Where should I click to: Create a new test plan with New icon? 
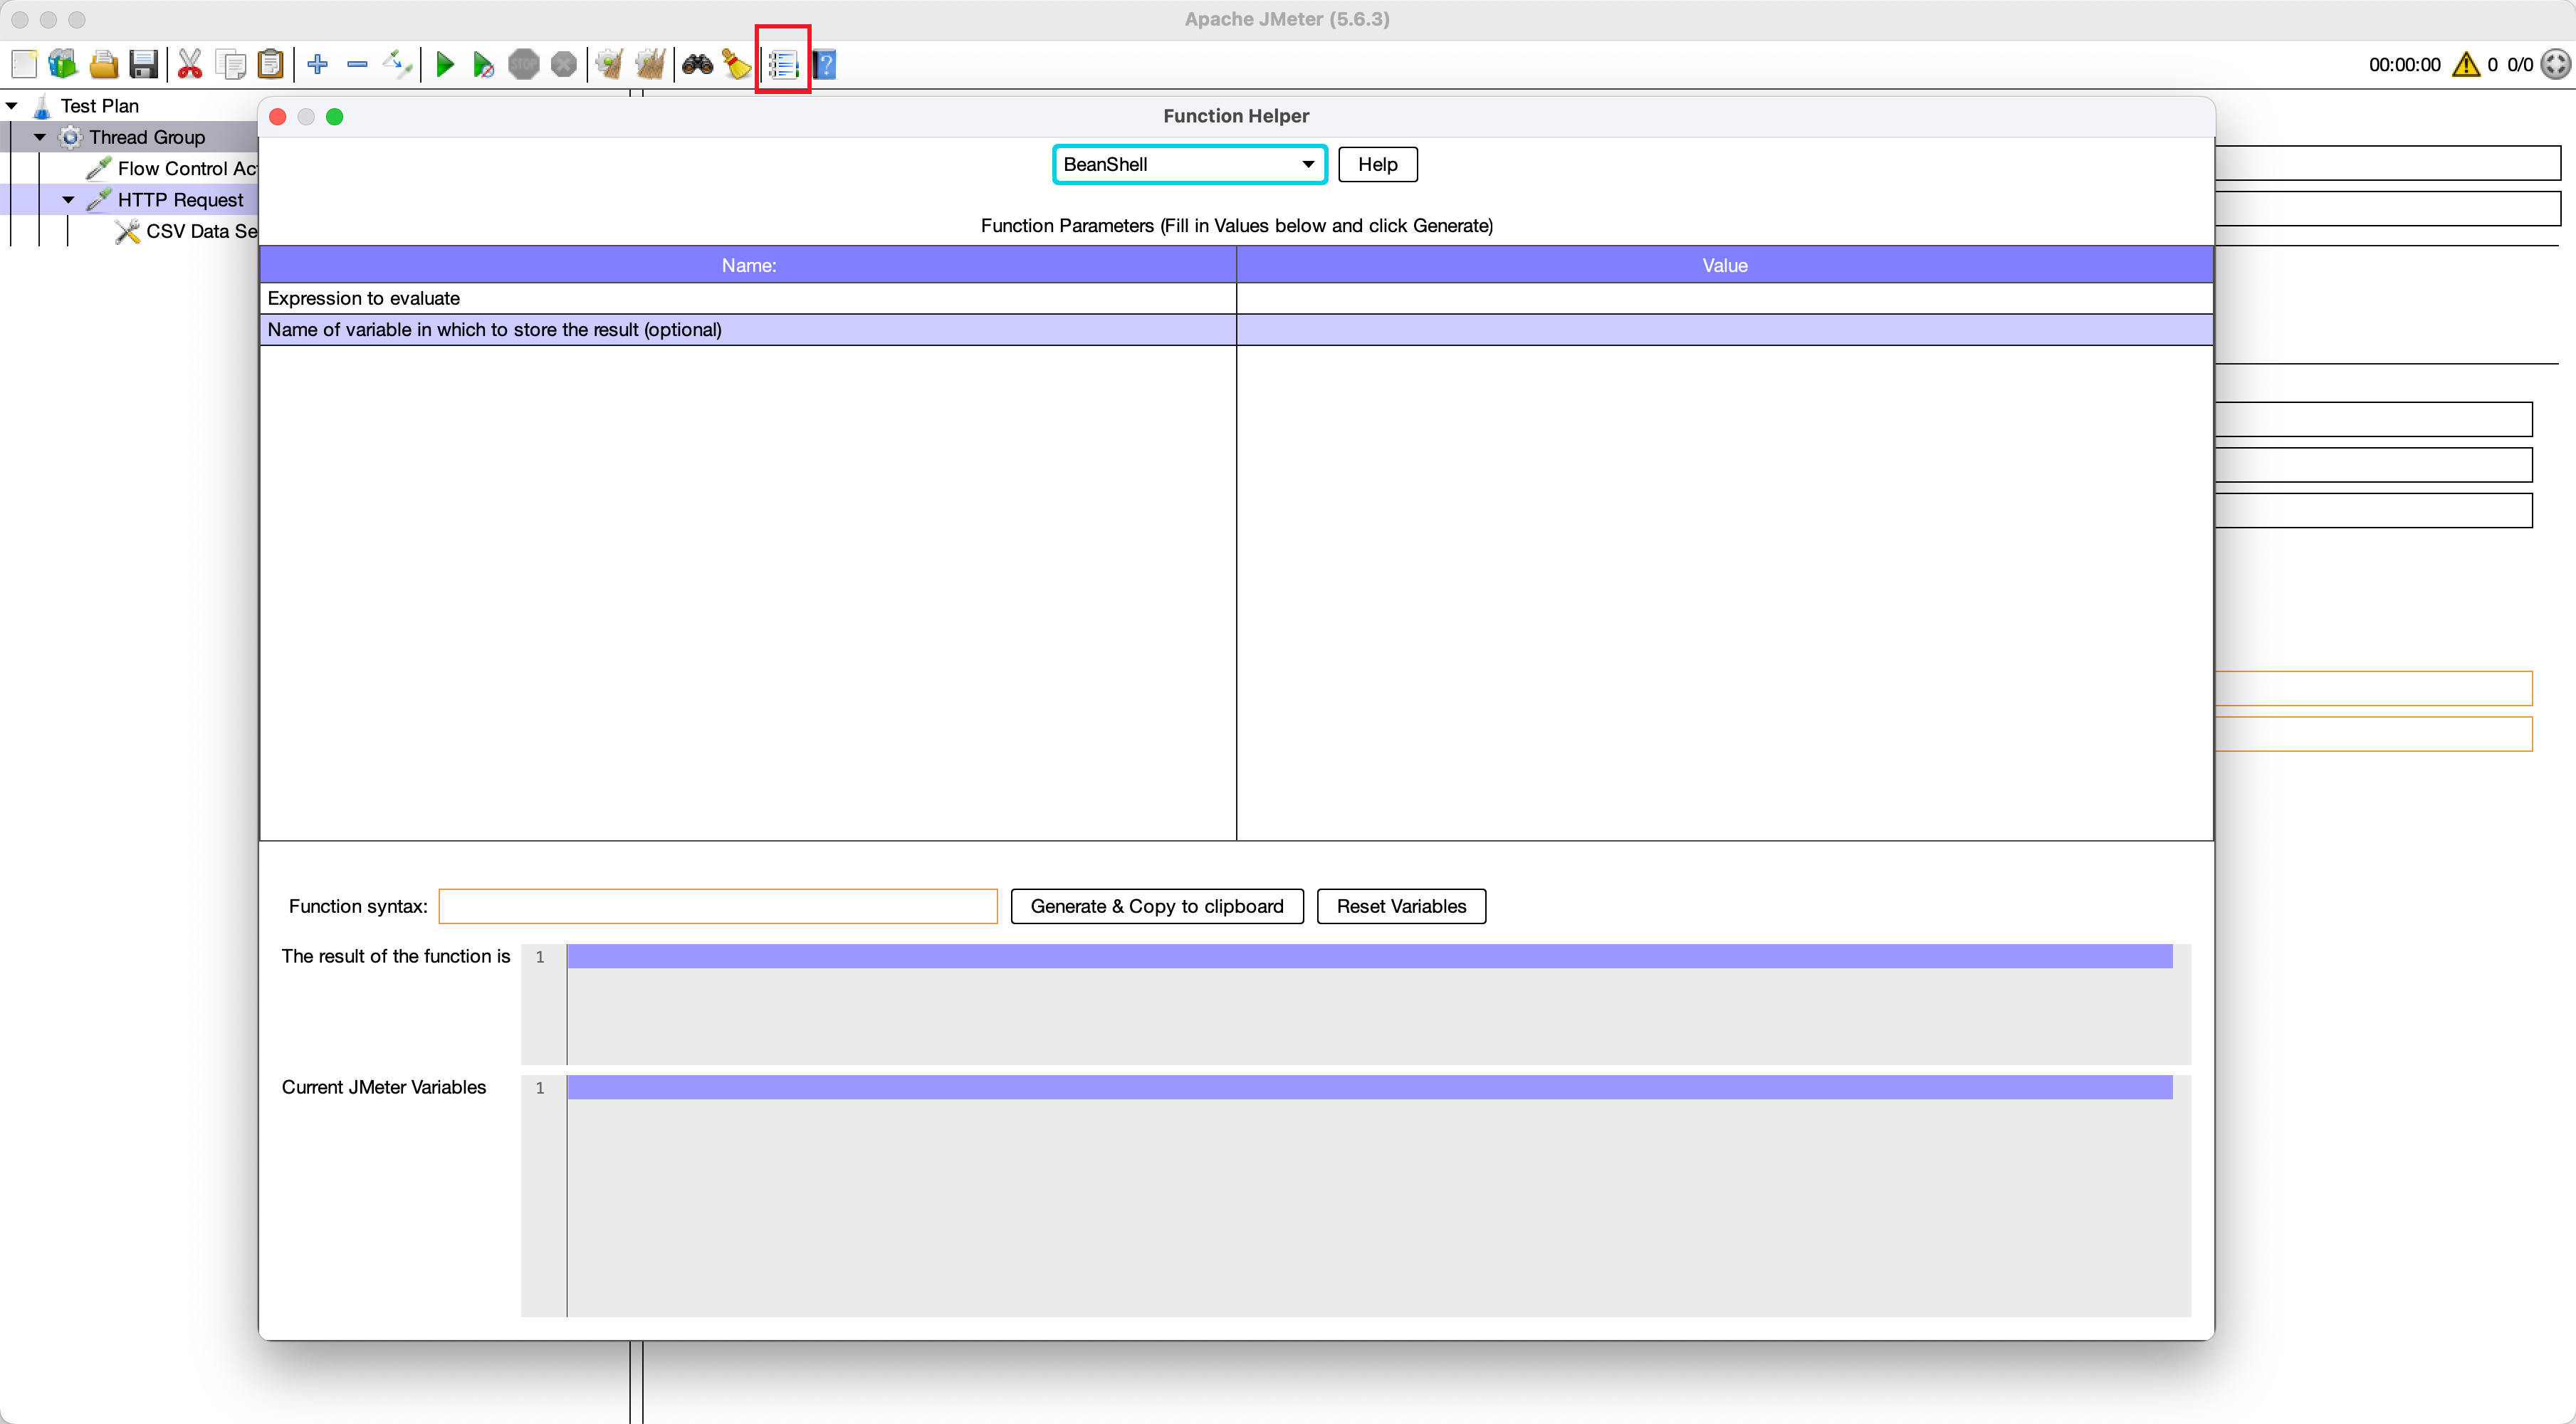(24, 65)
